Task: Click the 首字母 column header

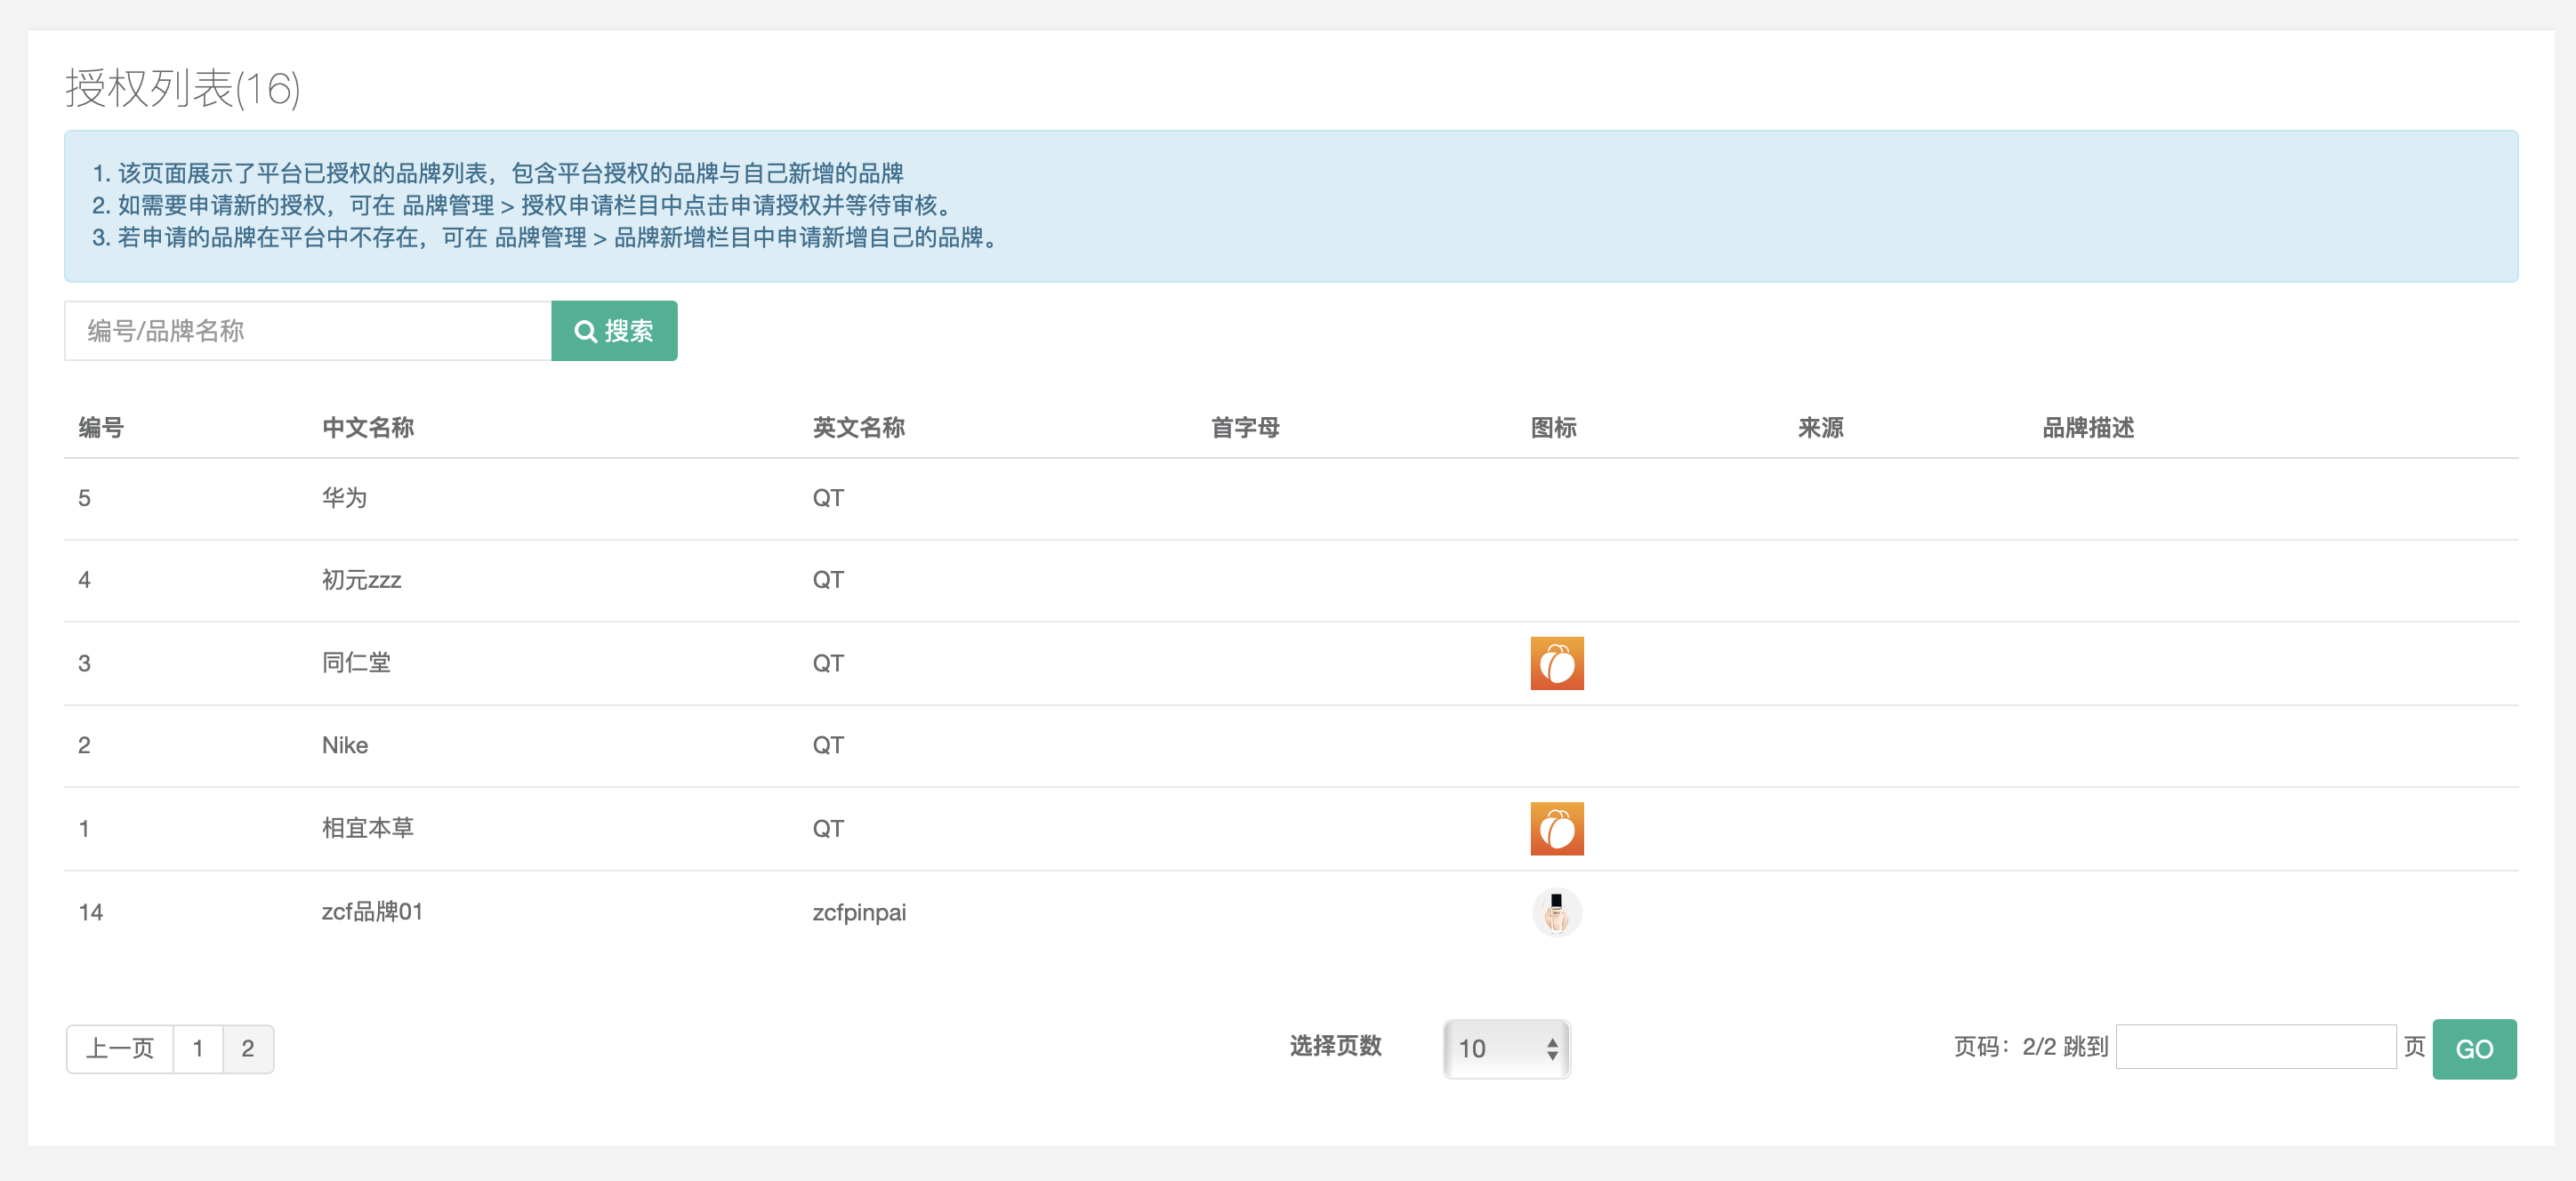Action: 1245,428
